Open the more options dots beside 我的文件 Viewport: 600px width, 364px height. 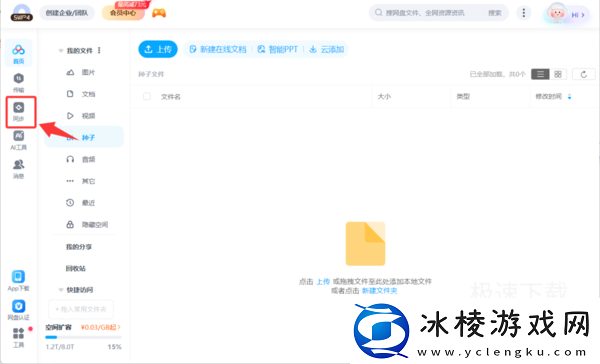(99, 51)
